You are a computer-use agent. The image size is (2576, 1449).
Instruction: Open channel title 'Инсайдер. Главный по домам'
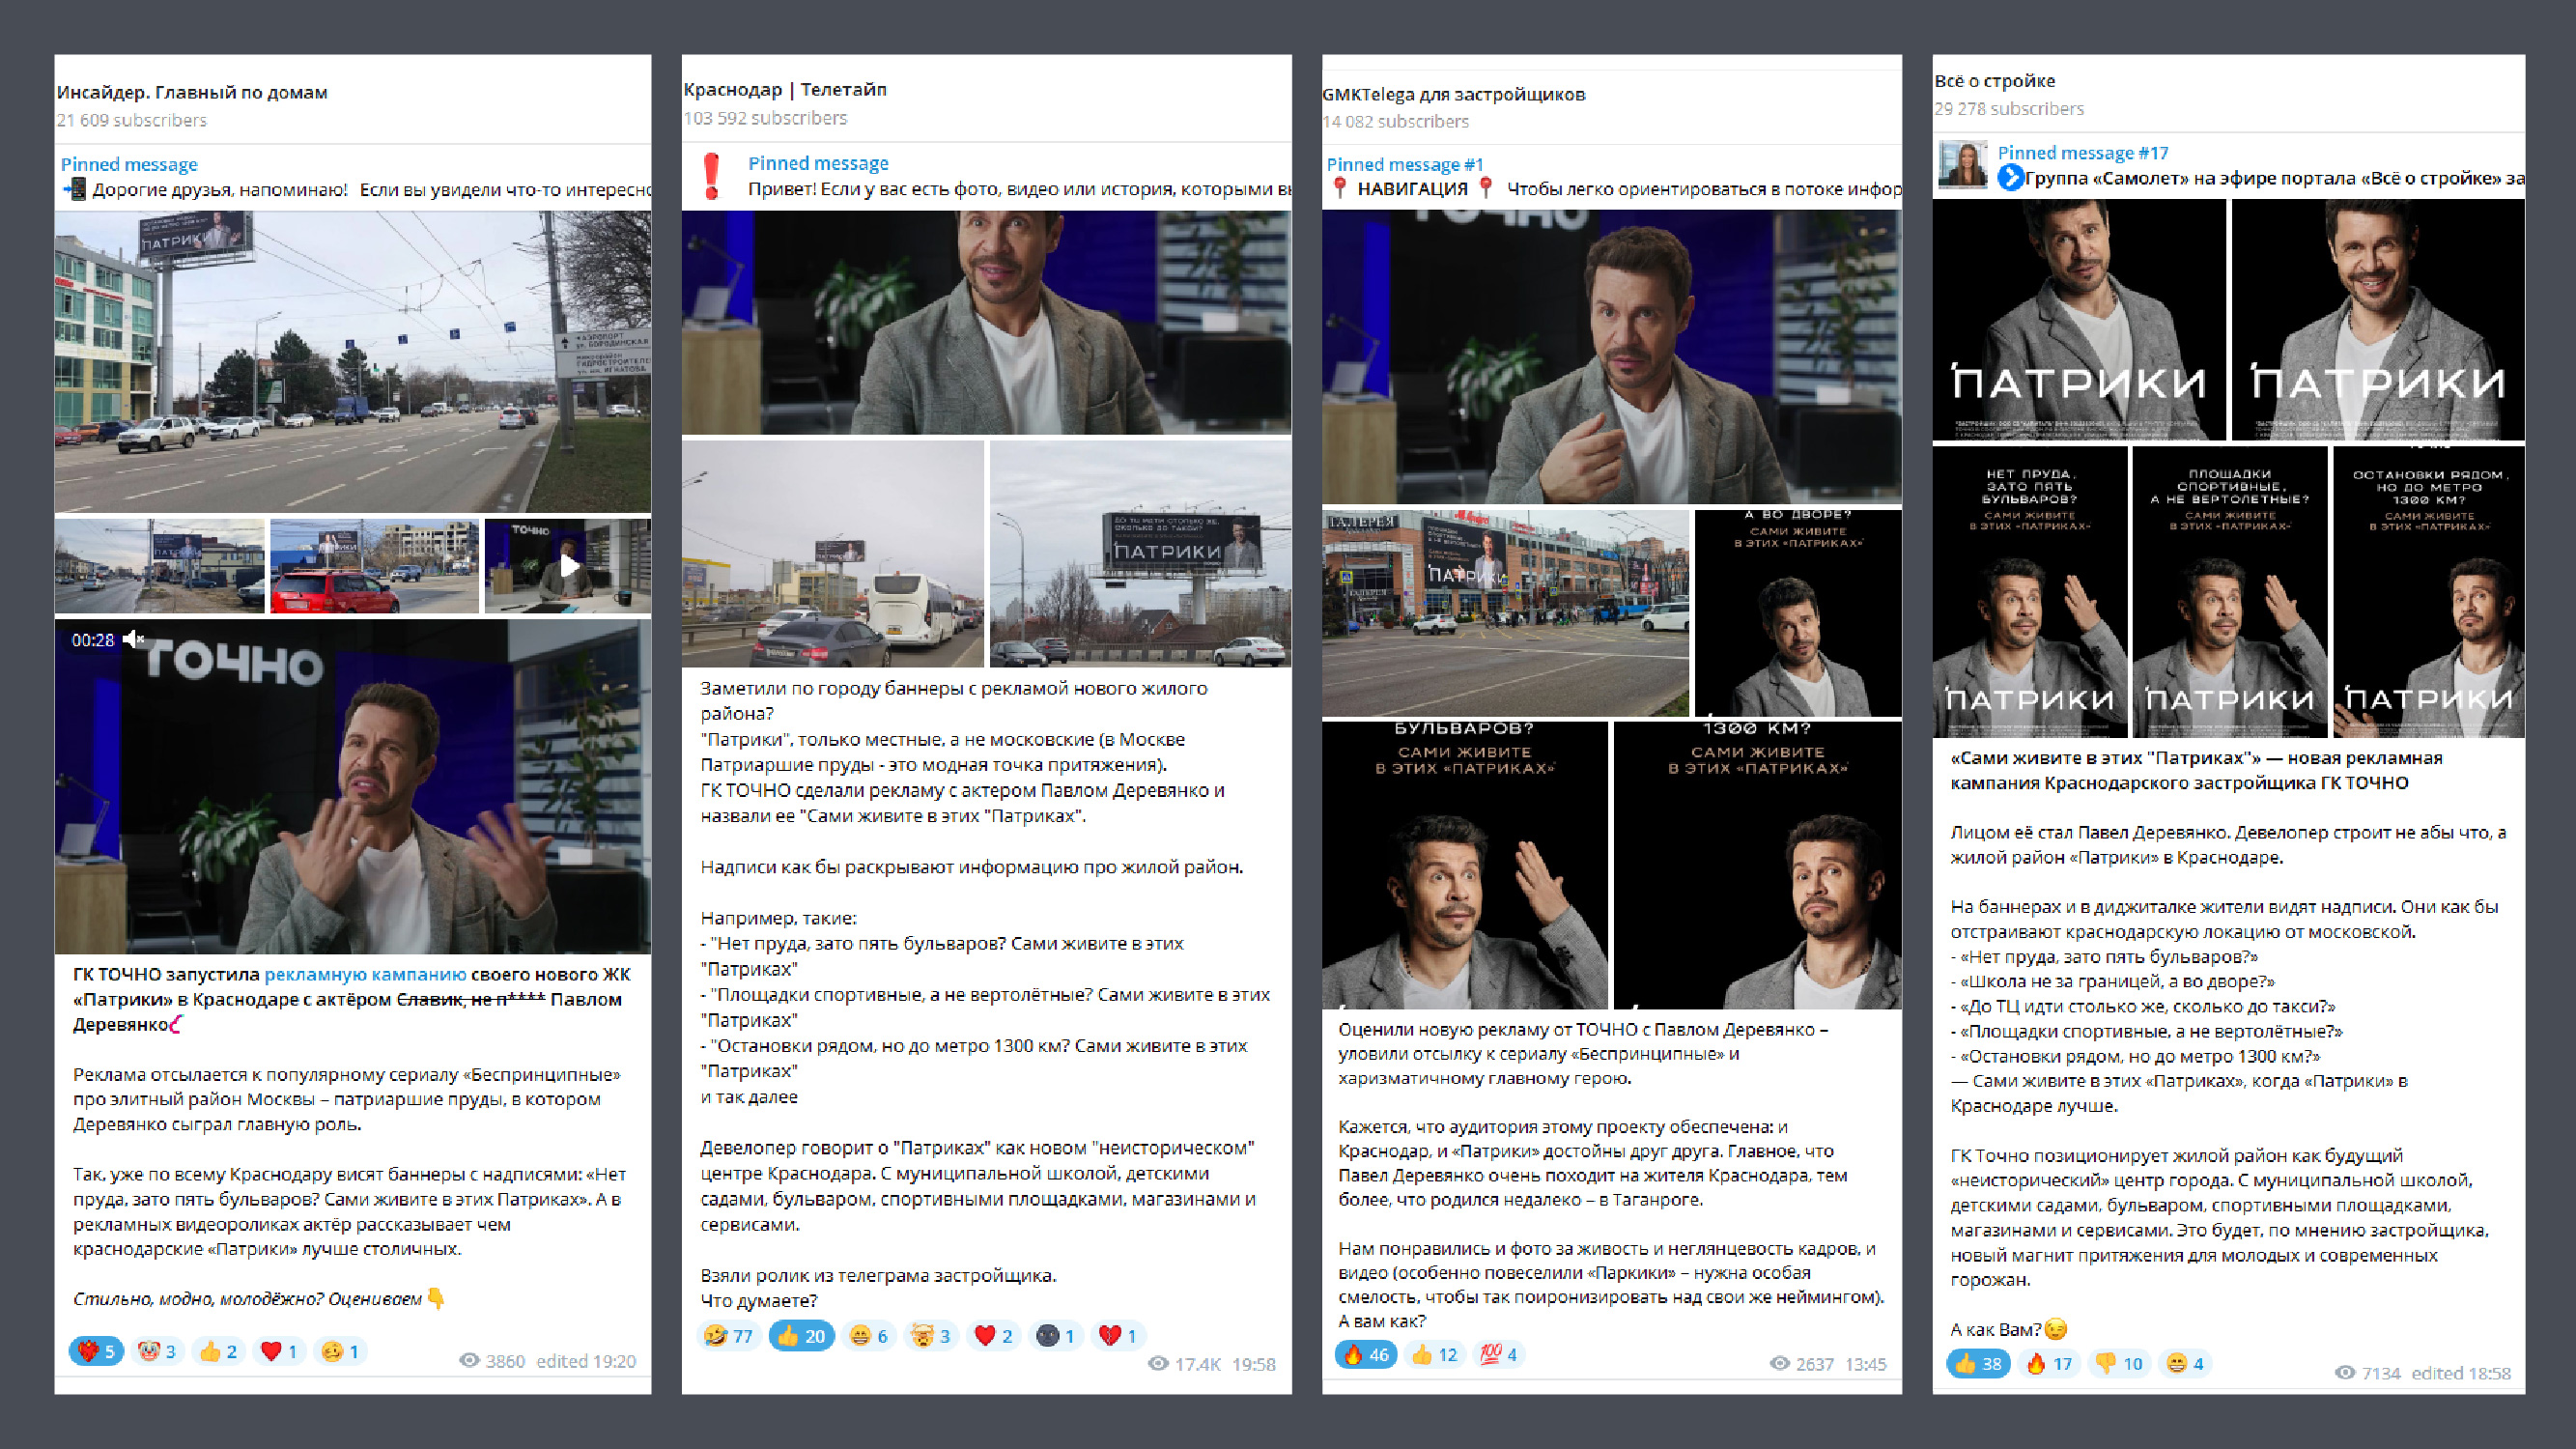coord(192,92)
